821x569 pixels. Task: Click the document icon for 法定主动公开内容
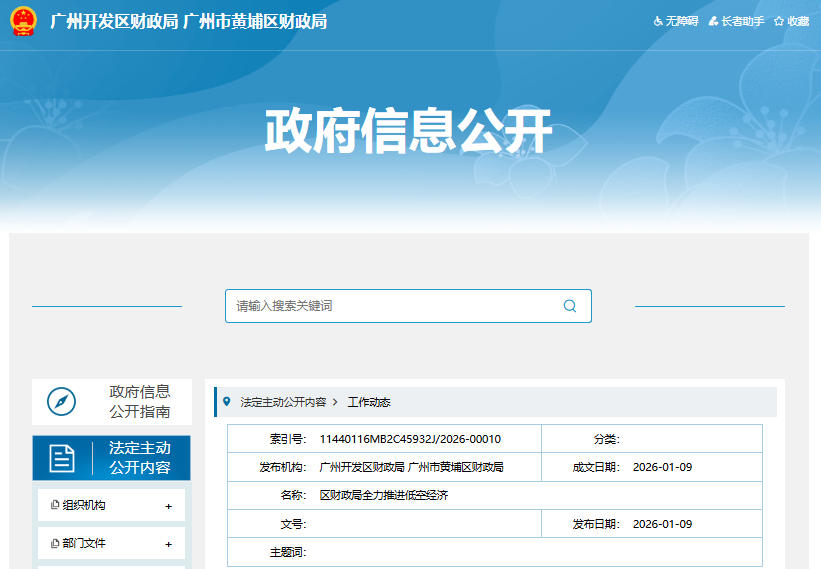[x=62, y=458]
